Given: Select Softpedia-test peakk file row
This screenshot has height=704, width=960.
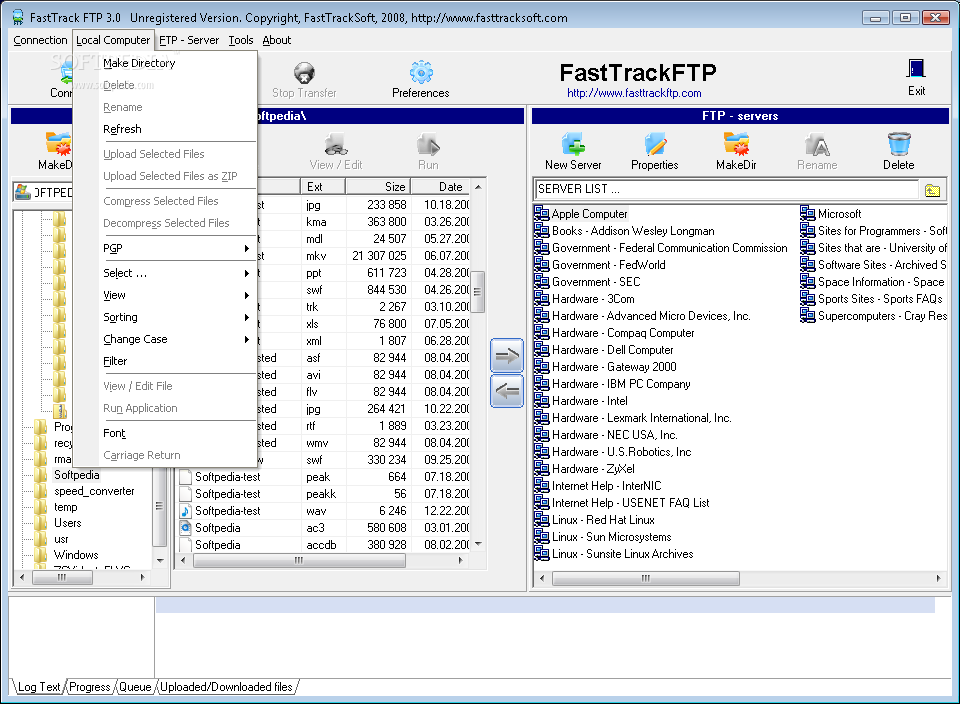Looking at the screenshot, I should point(324,493).
